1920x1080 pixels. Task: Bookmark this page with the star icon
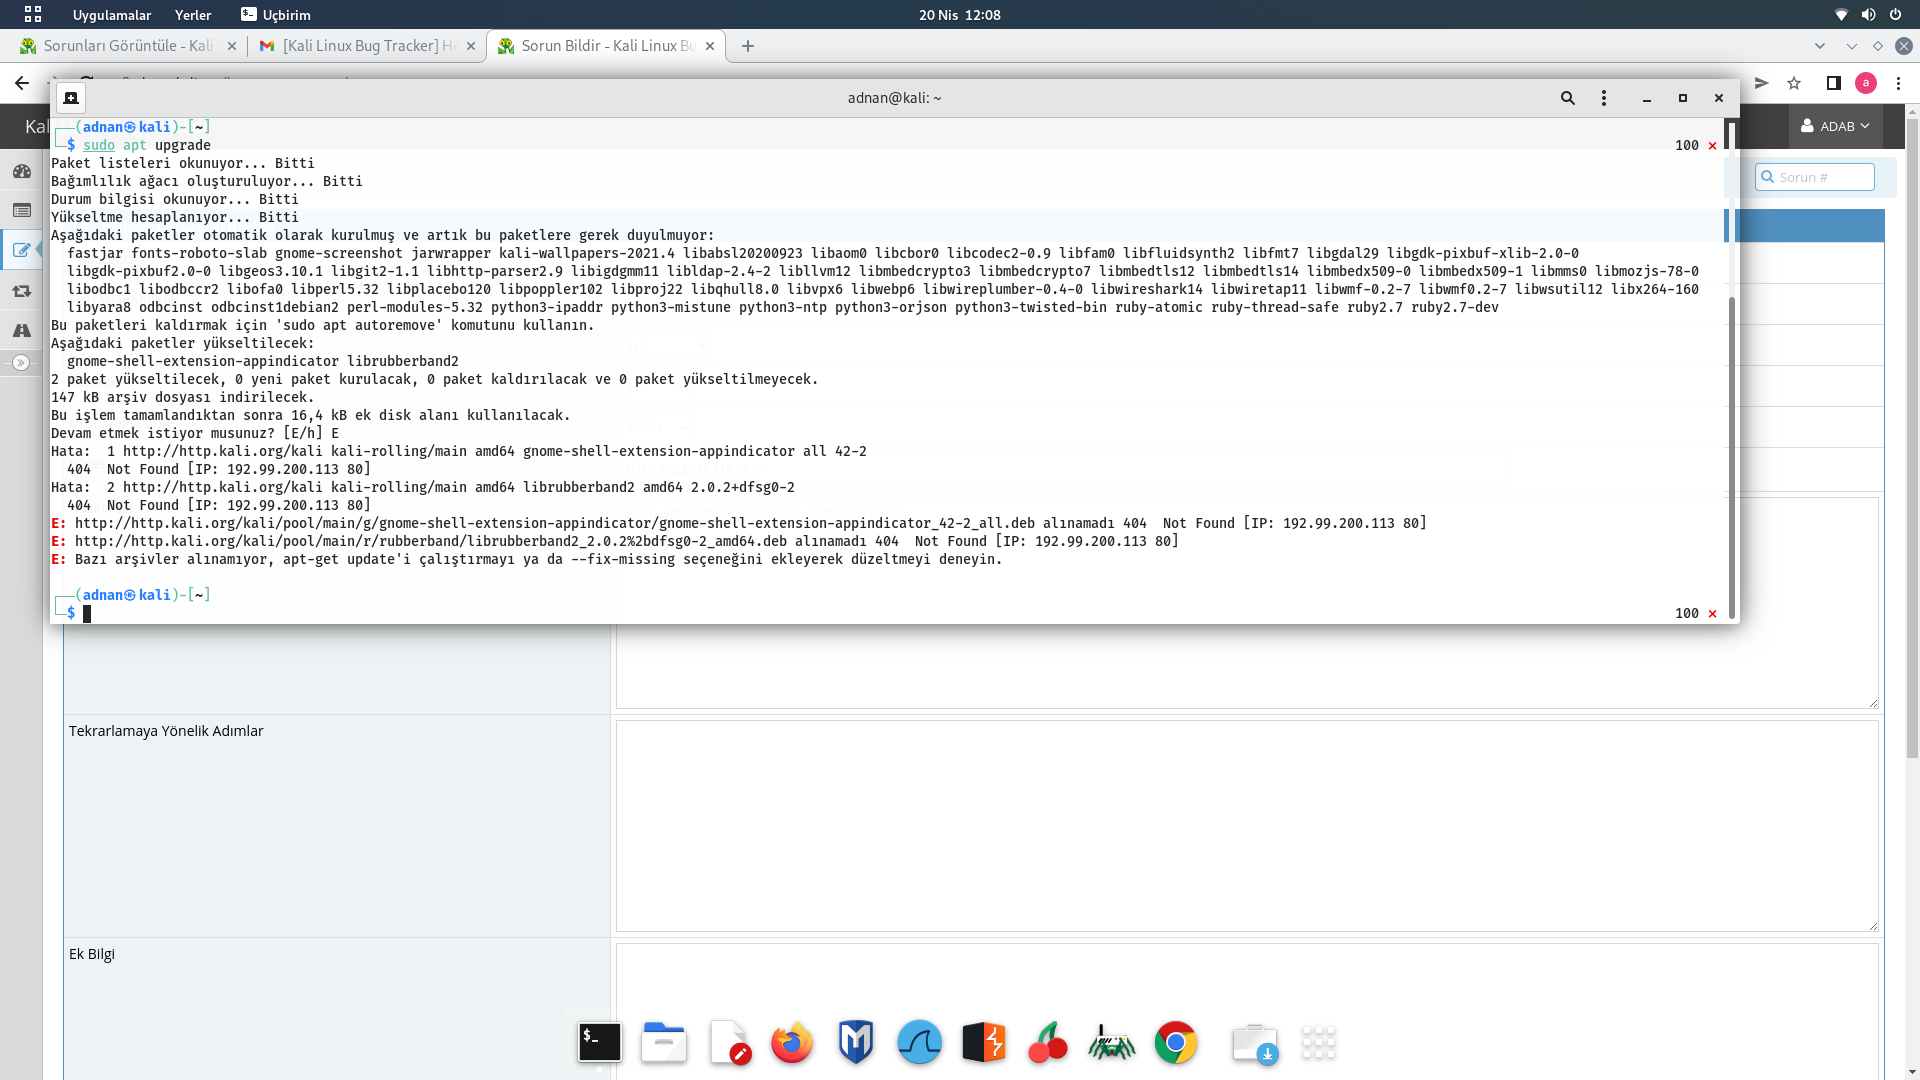tap(1794, 84)
